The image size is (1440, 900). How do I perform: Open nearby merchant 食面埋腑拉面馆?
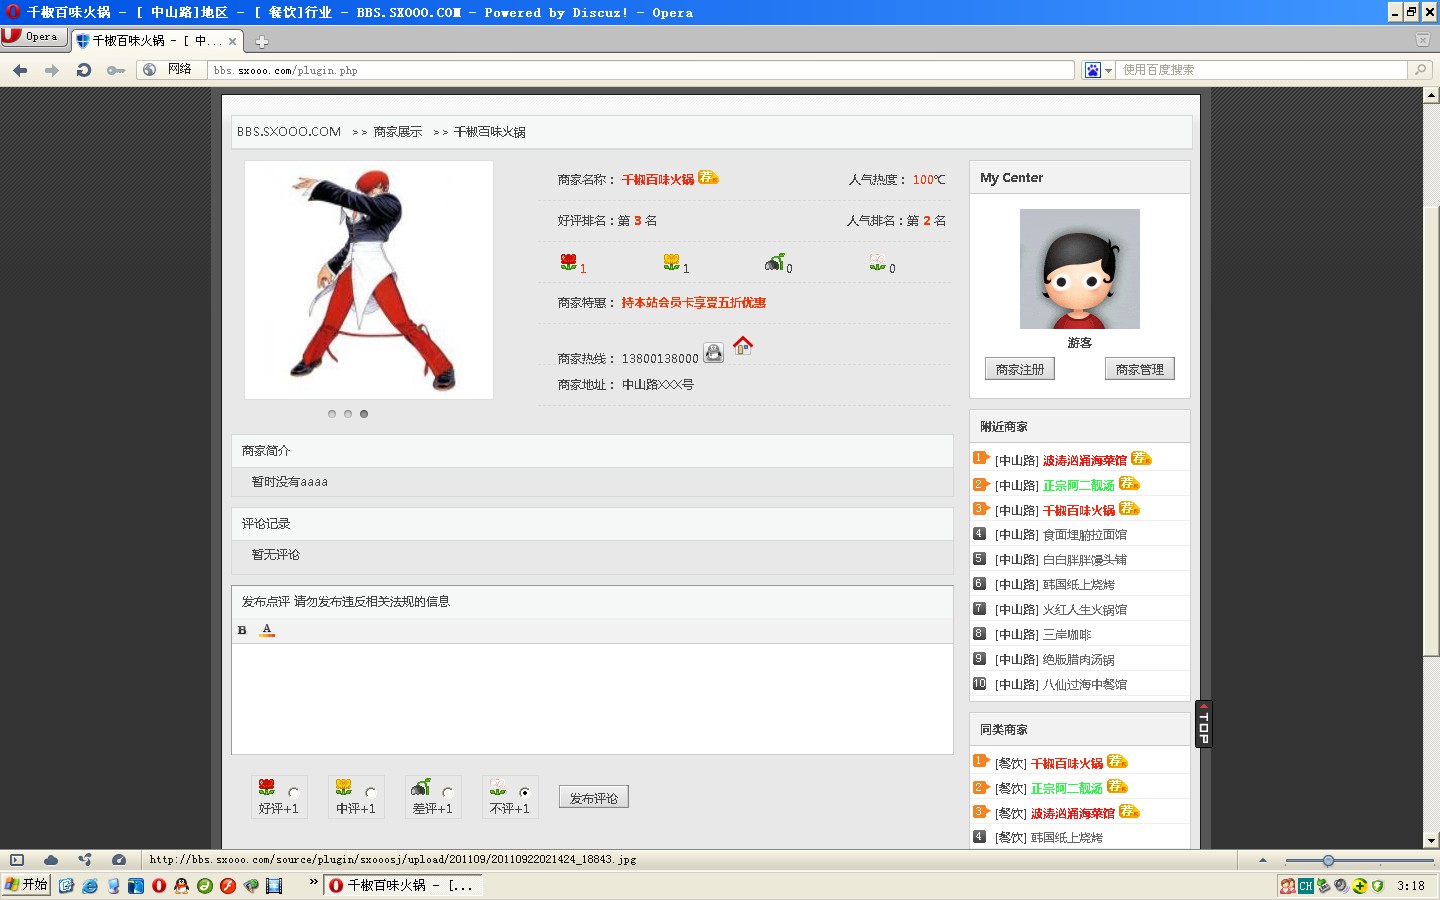1084,535
